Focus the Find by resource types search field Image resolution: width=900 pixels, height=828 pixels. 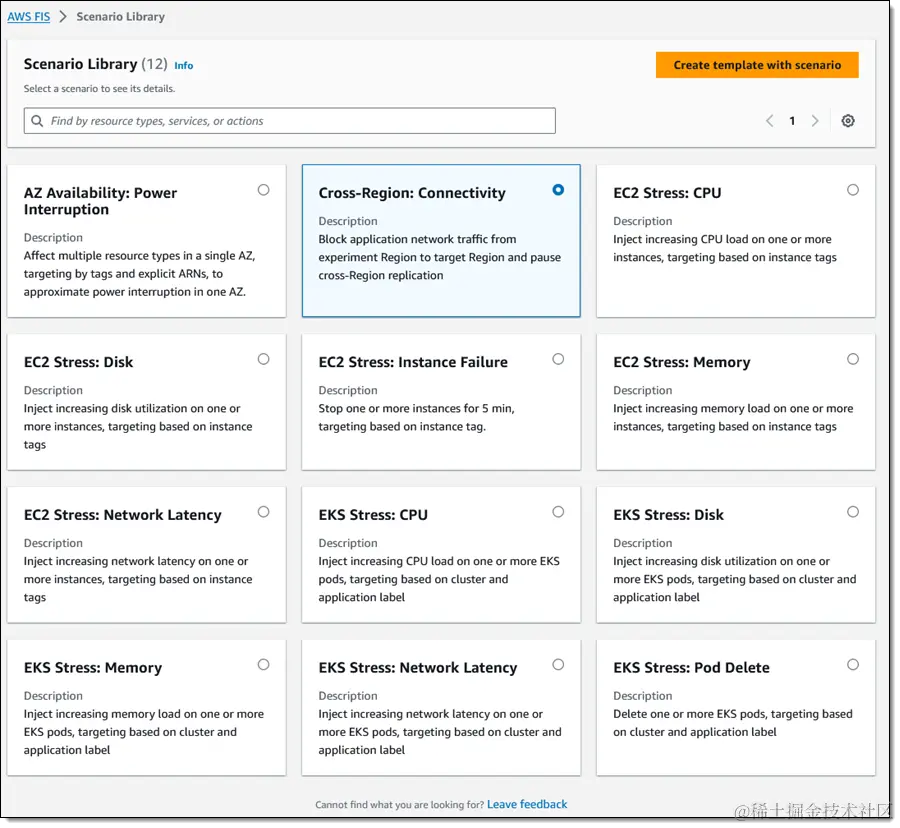(x=291, y=121)
